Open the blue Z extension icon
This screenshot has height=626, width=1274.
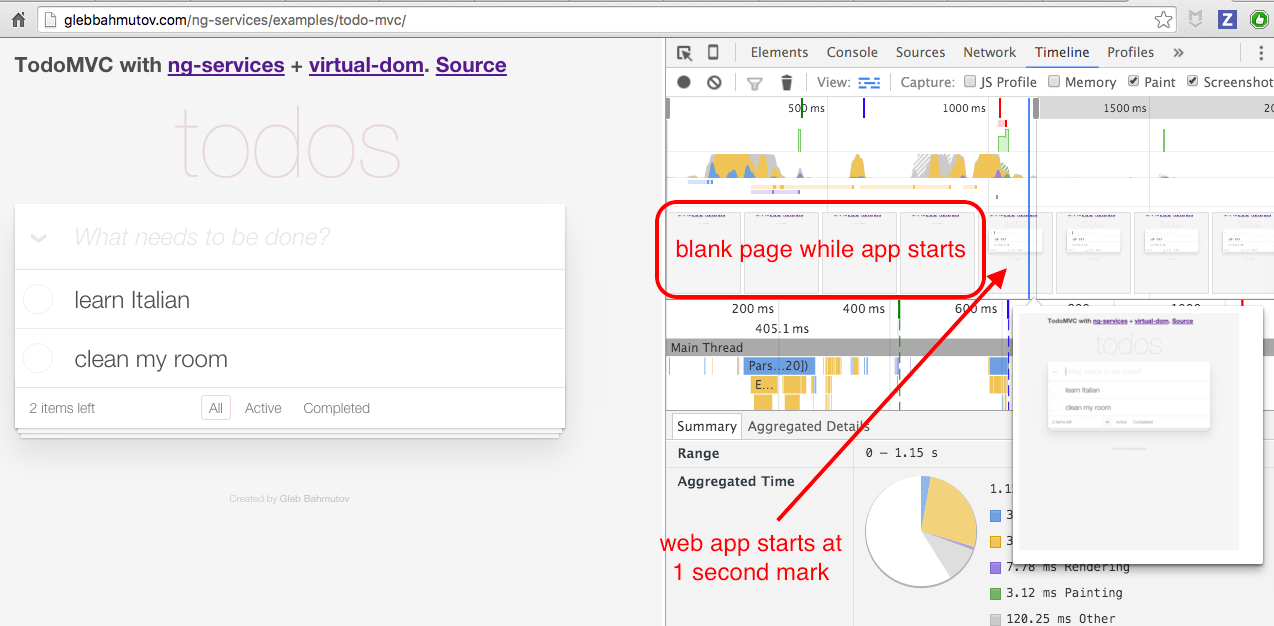pos(1227,19)
